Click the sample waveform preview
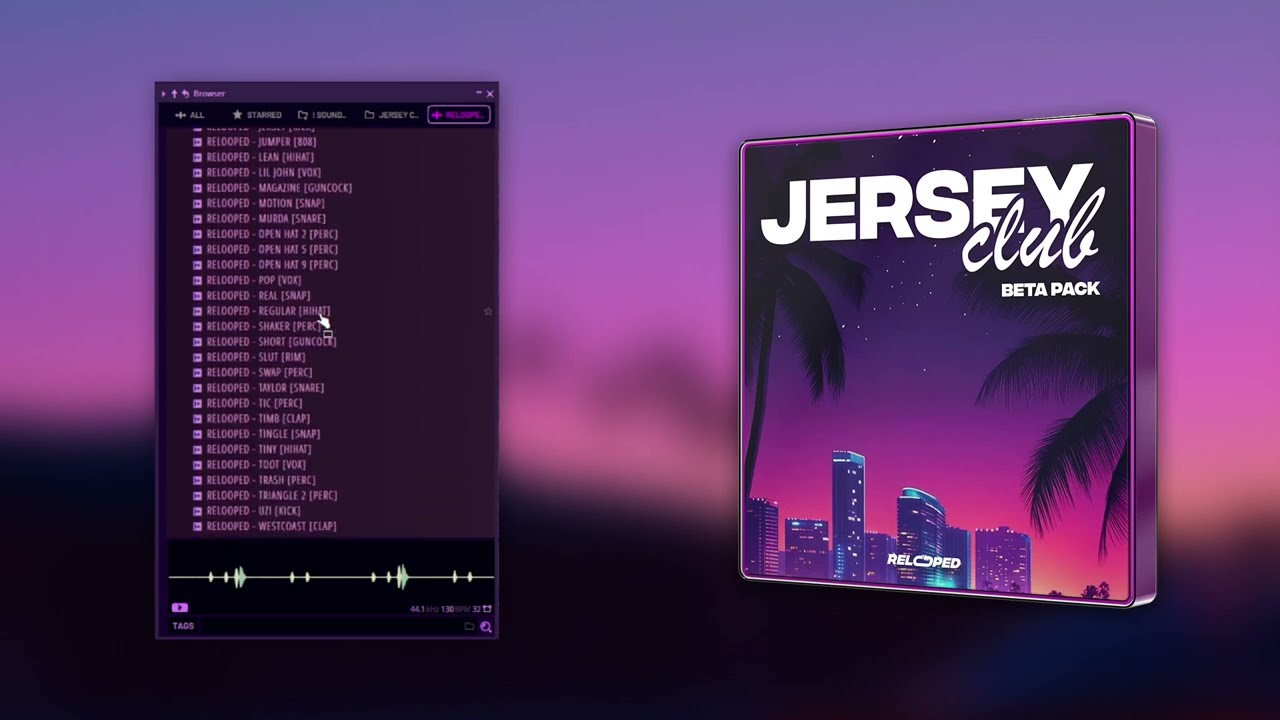This screenshot has height=720, width=1280. click(331, 576)
